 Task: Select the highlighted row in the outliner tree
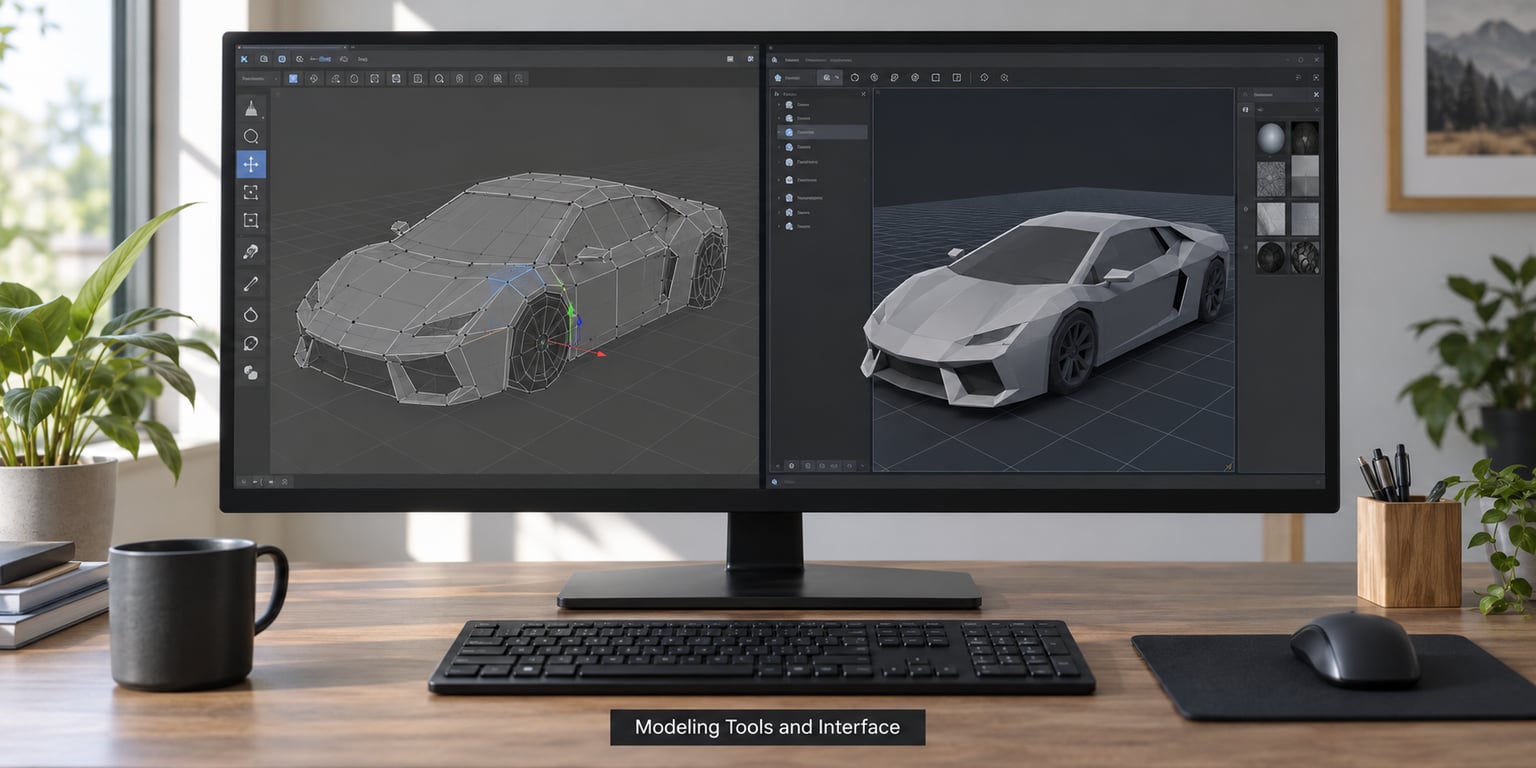822,132
